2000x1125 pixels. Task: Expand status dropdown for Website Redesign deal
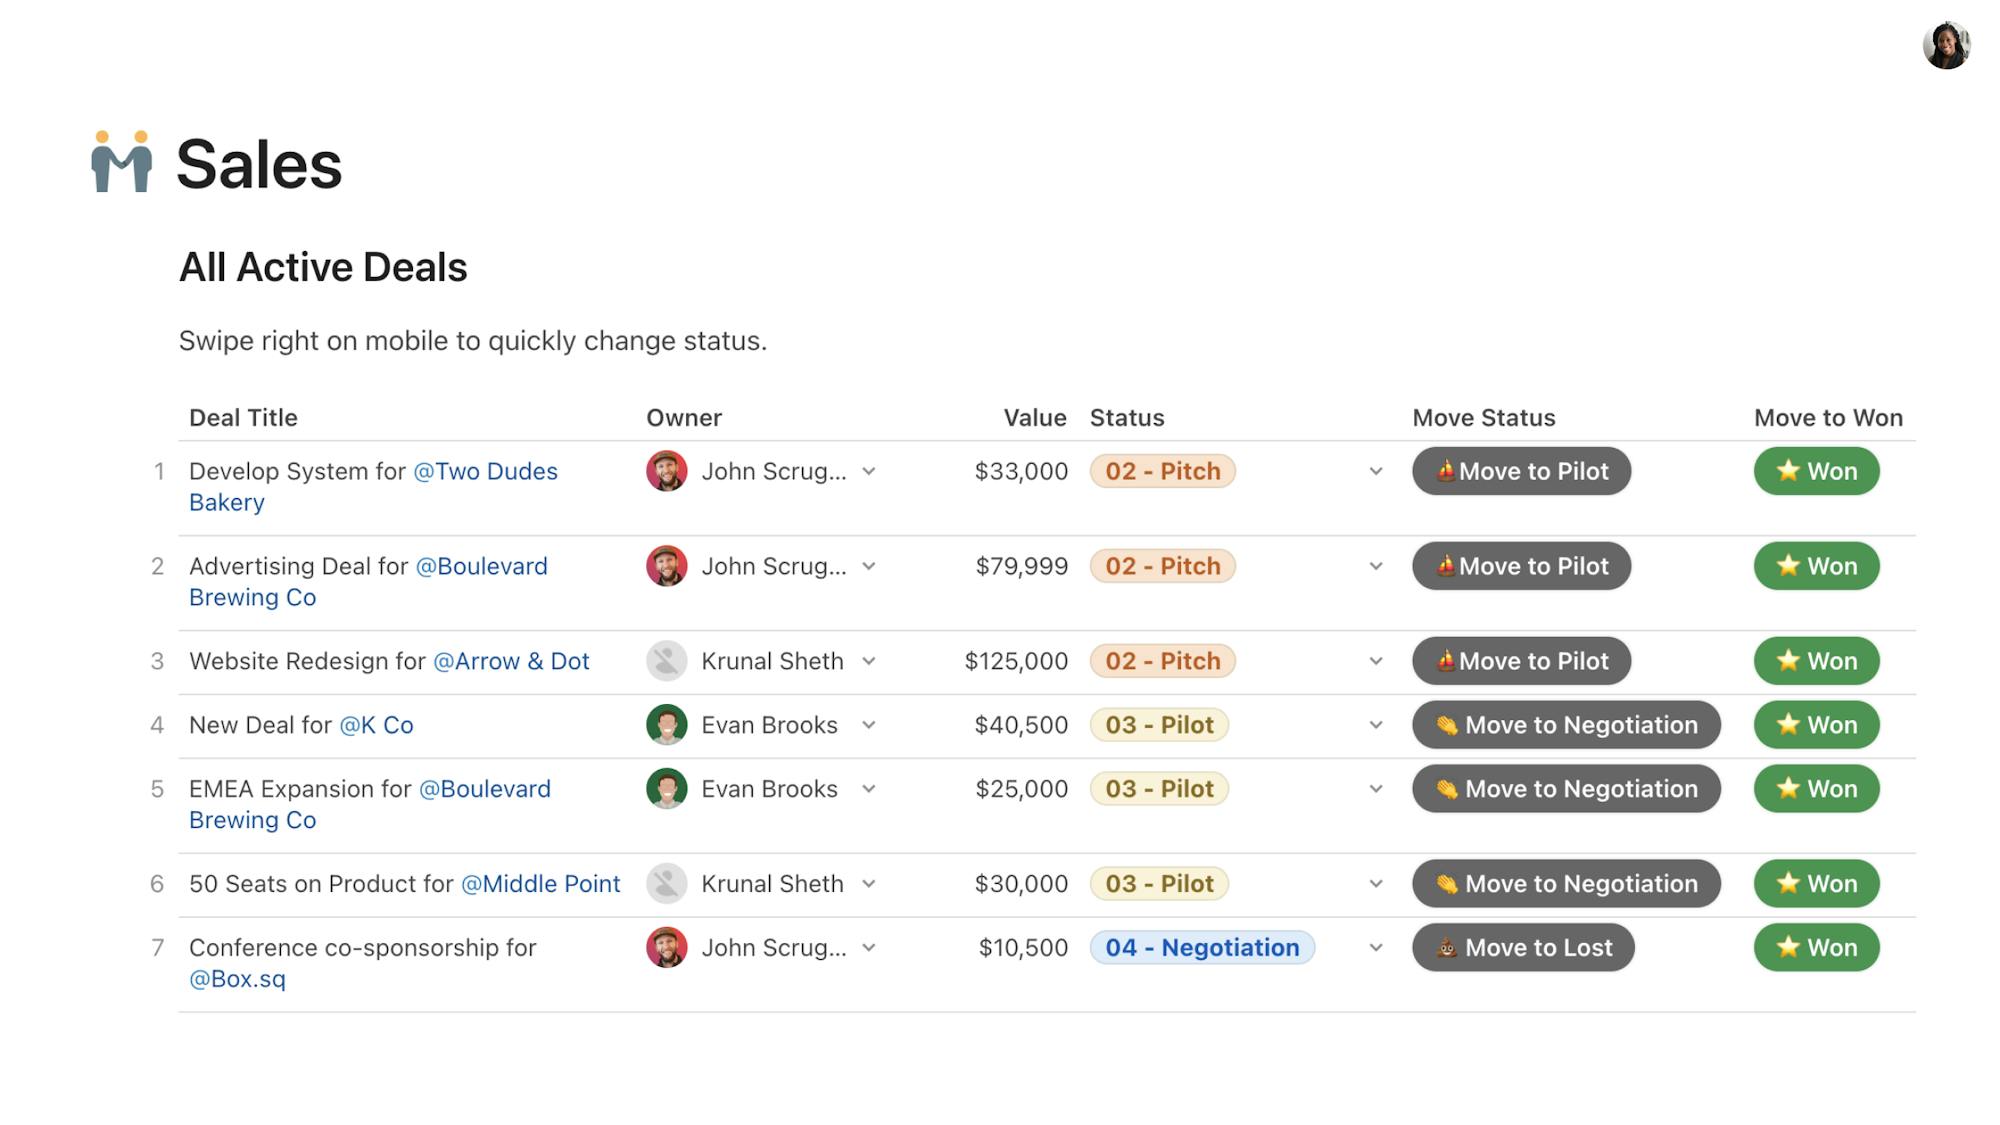coord(1376,661)
